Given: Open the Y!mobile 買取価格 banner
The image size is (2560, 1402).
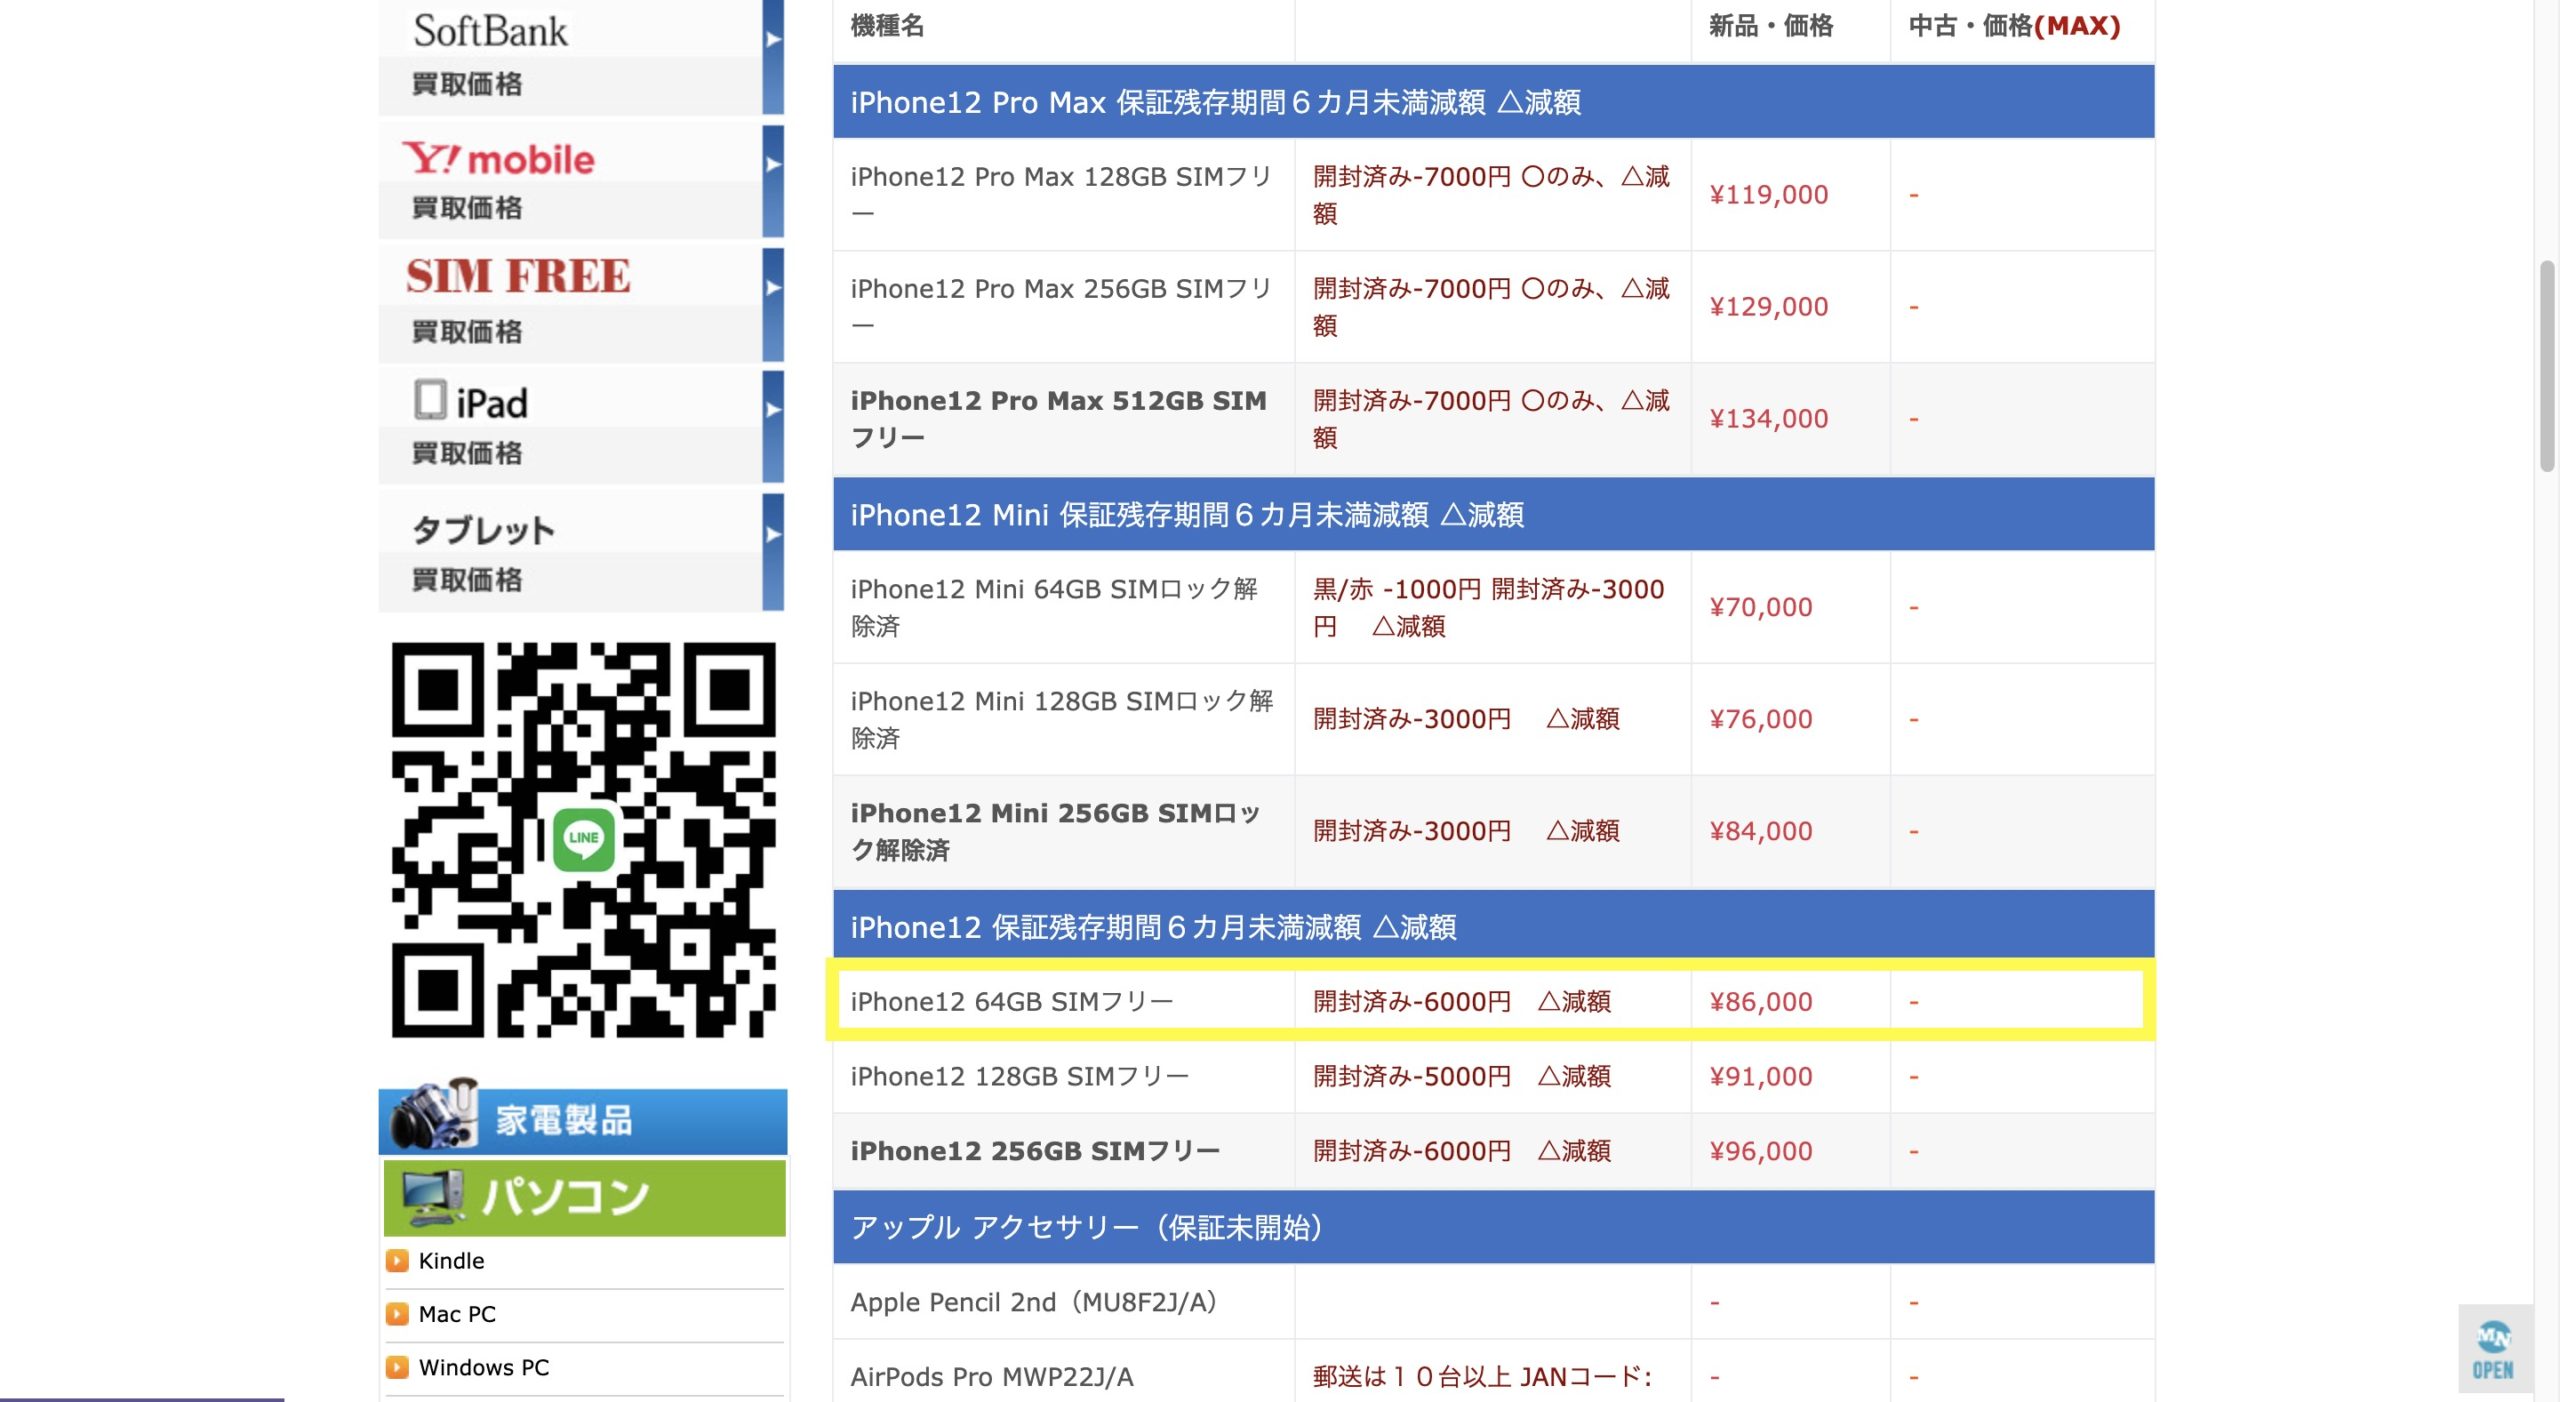Looking at the screenshot, I should tap(581, 181).
